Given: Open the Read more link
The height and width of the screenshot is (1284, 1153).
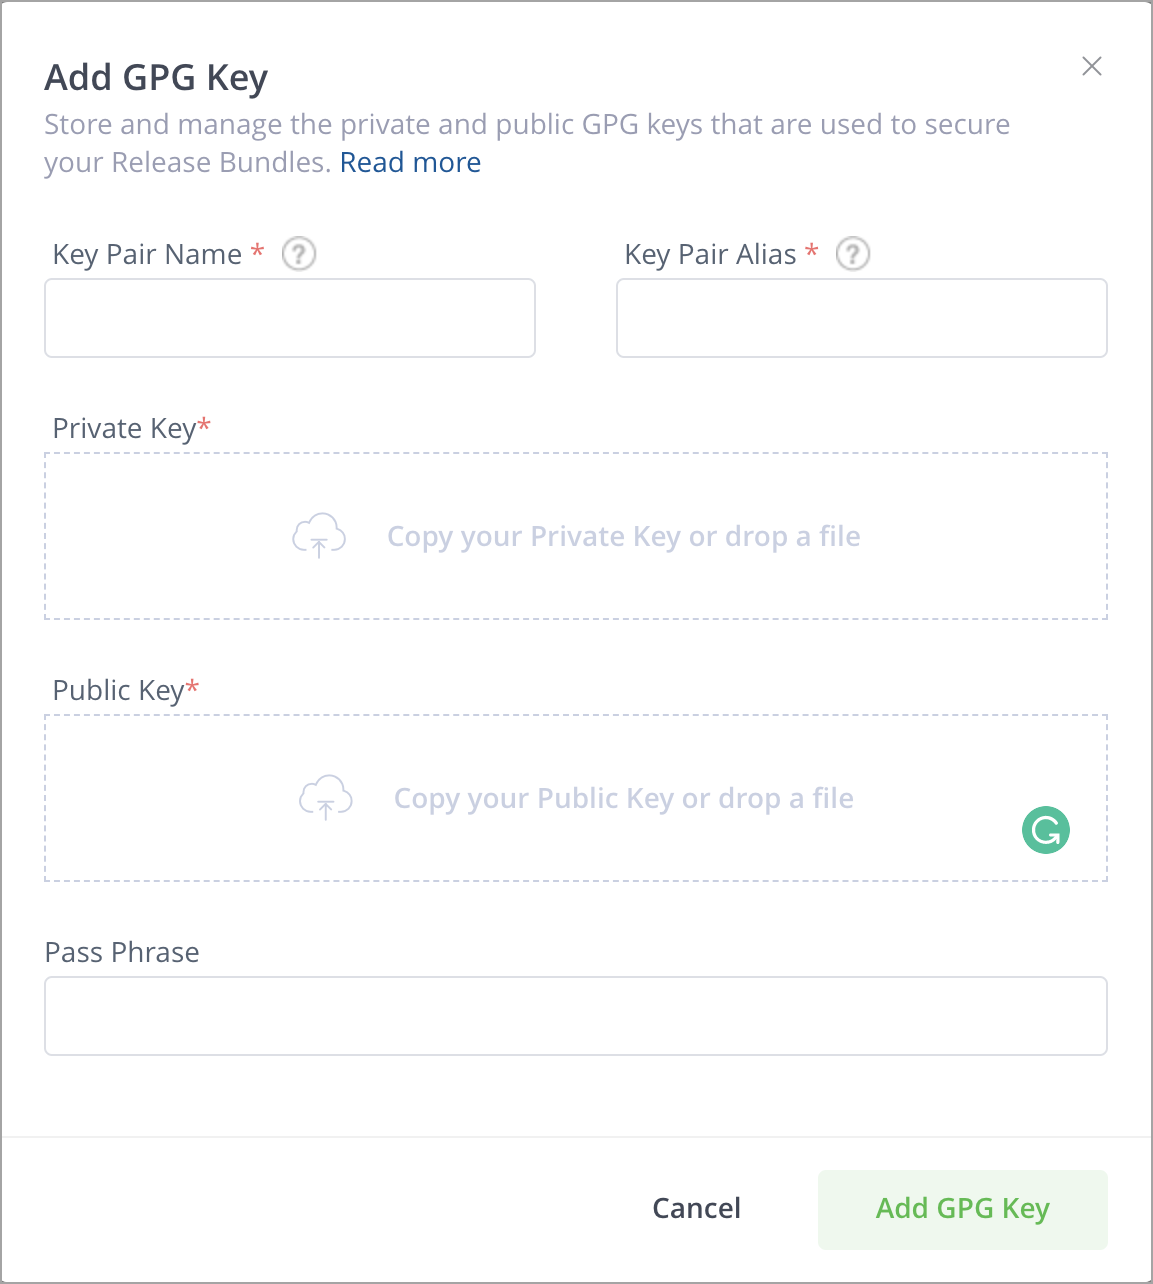Looking at the screenshot, I should click(x=410, y=162).
